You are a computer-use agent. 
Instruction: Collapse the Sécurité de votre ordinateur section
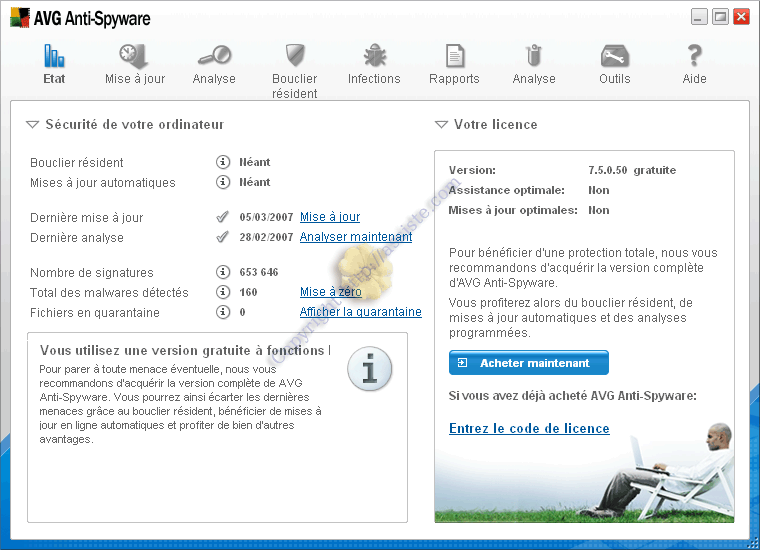pyautogui.click(x=32, y=125)
